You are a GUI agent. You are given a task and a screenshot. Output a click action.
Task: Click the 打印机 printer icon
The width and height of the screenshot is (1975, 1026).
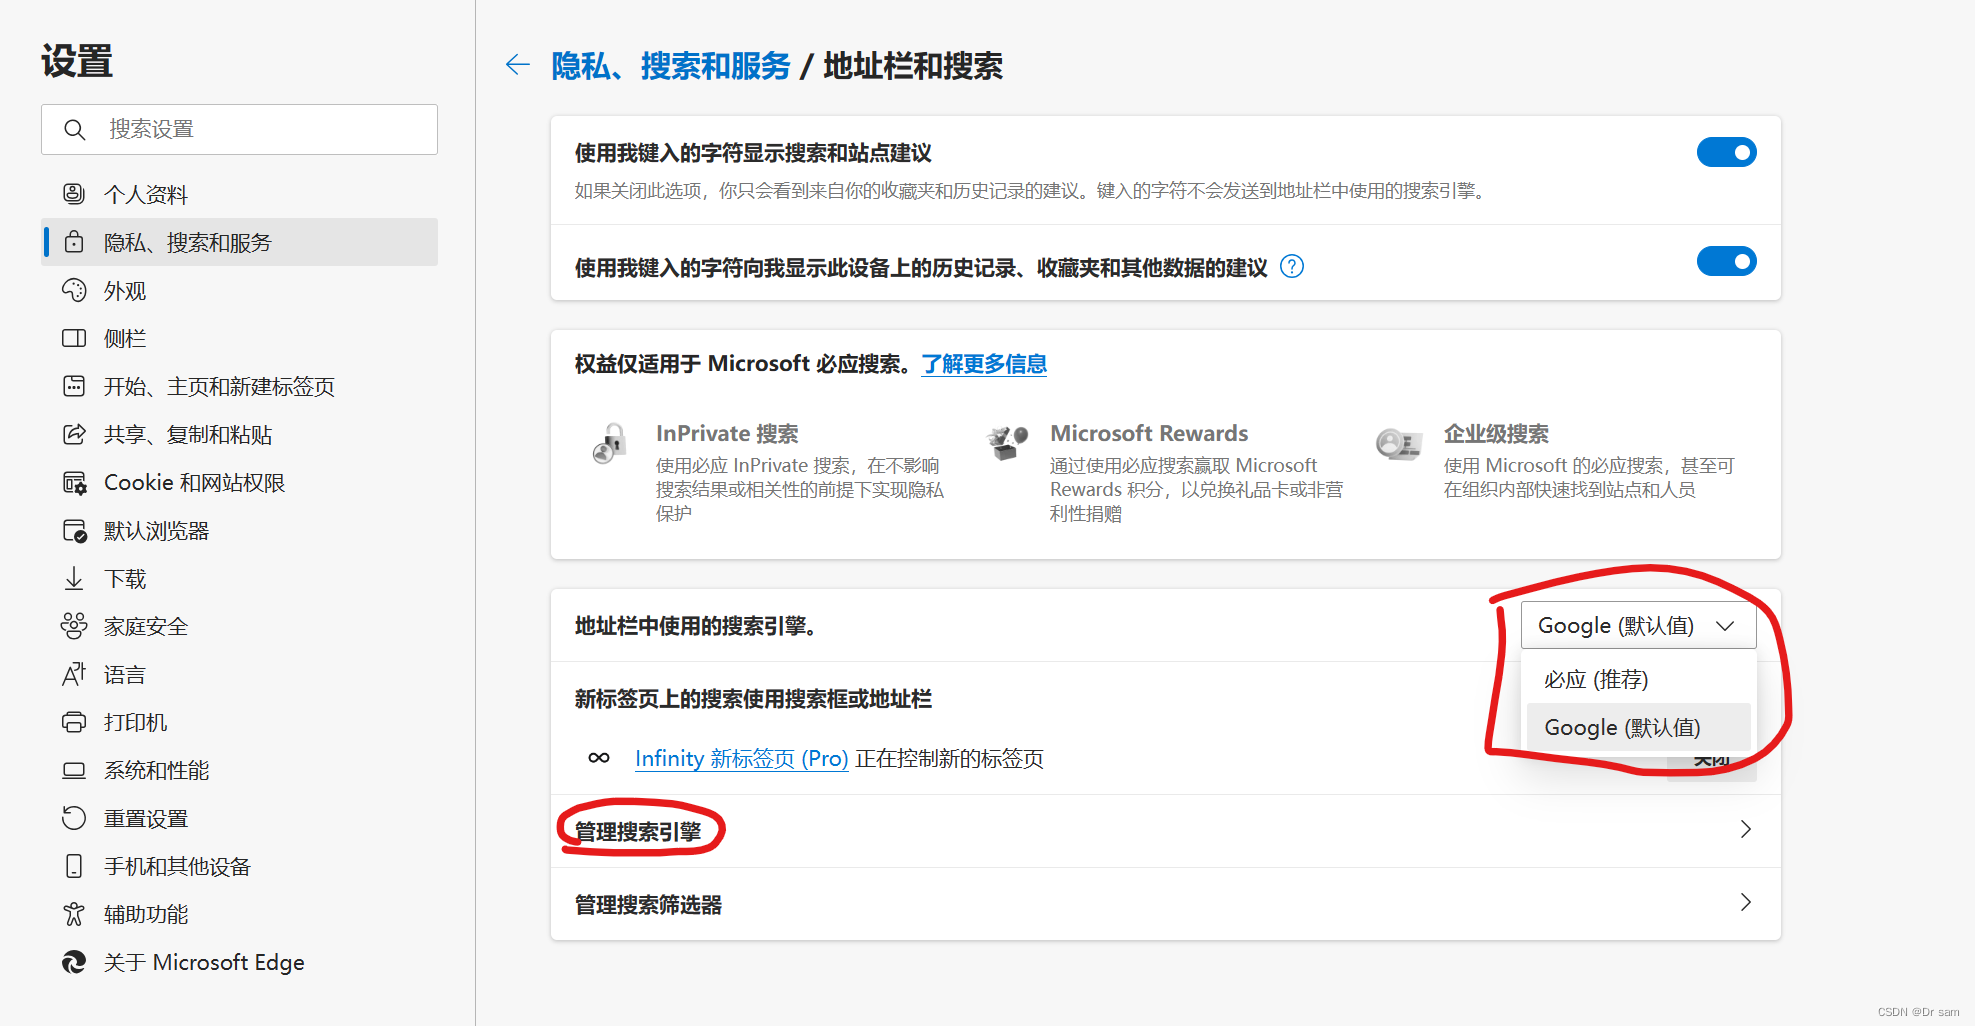[74, 722]
